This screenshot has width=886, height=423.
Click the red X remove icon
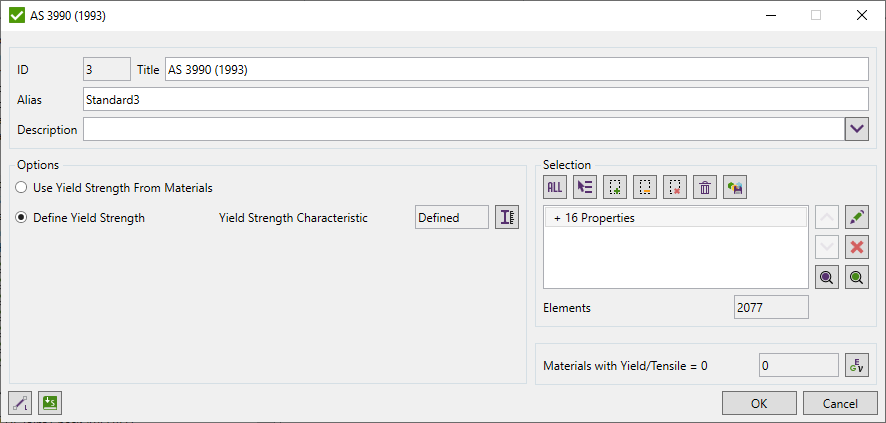(855, 247)
